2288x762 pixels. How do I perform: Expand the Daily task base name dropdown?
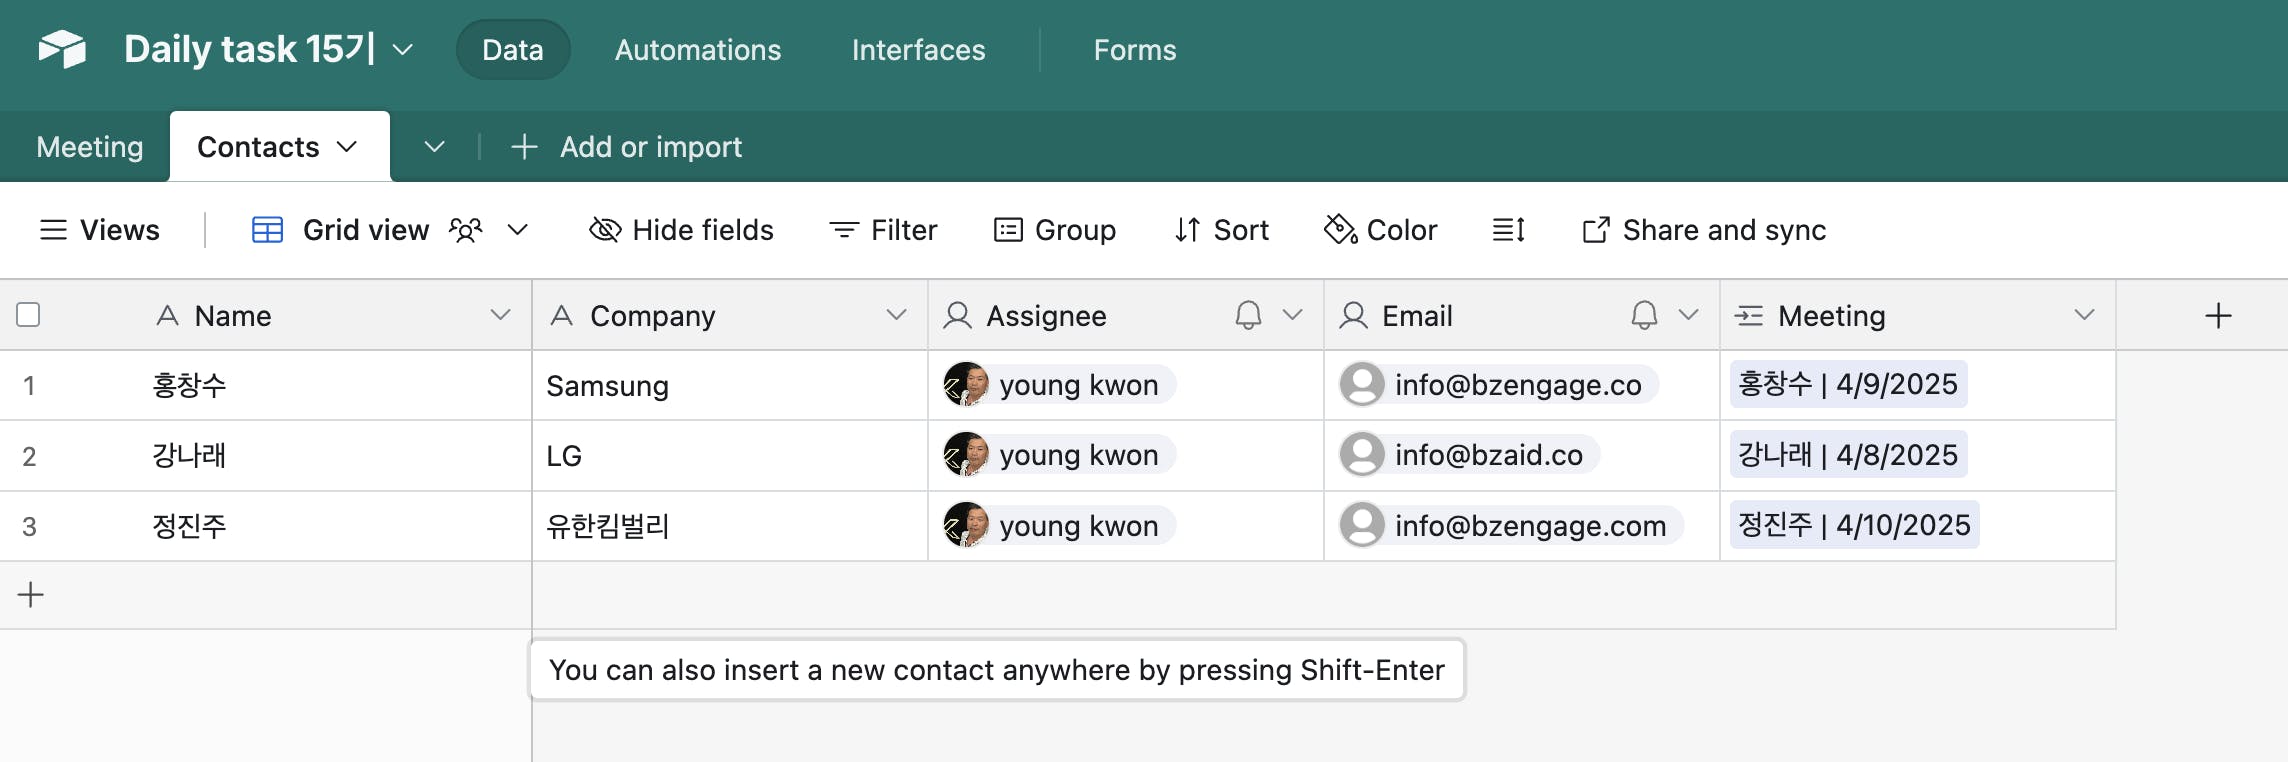(403, 50)
